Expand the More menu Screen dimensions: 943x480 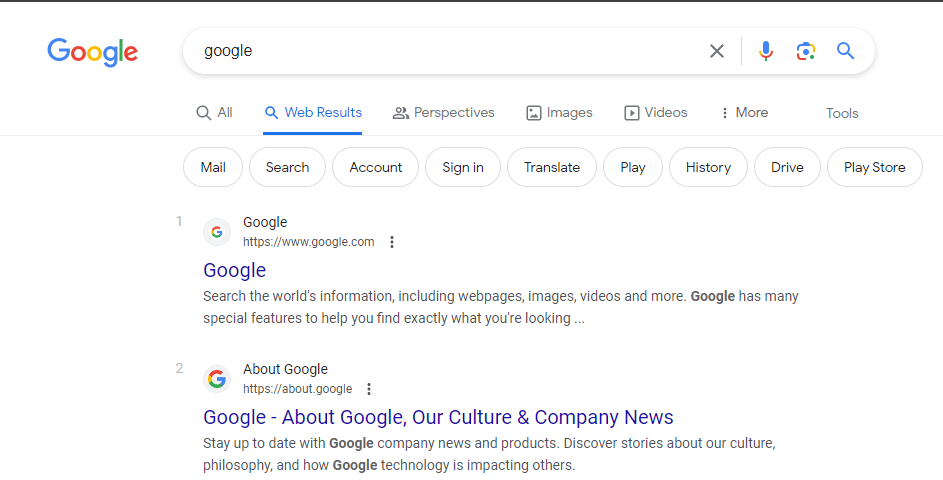[x=745, y=112]
